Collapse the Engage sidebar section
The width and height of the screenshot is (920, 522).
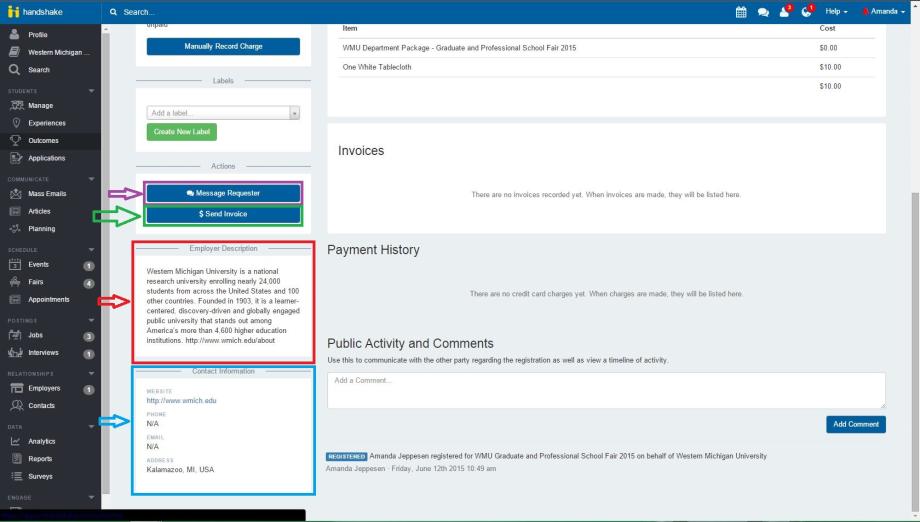[92, 497]
